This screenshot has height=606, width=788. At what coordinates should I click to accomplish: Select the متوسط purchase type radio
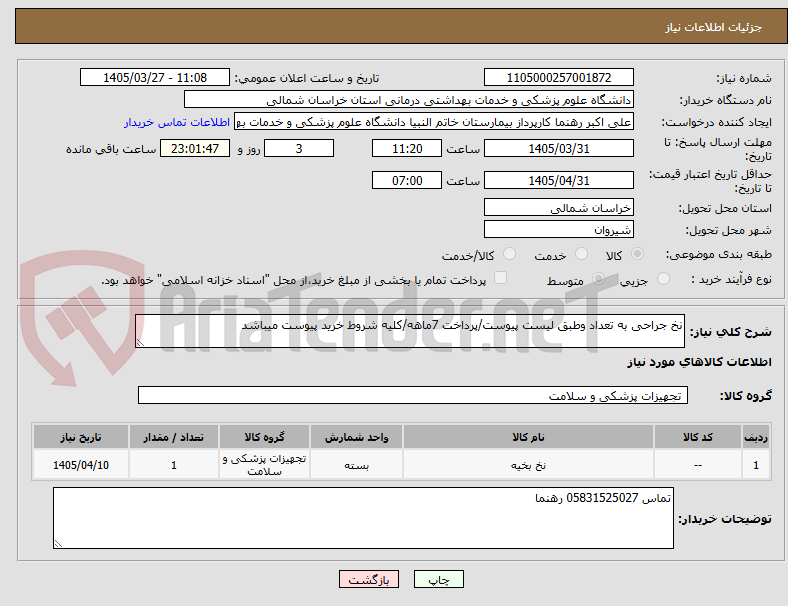(x=598, y=278)
